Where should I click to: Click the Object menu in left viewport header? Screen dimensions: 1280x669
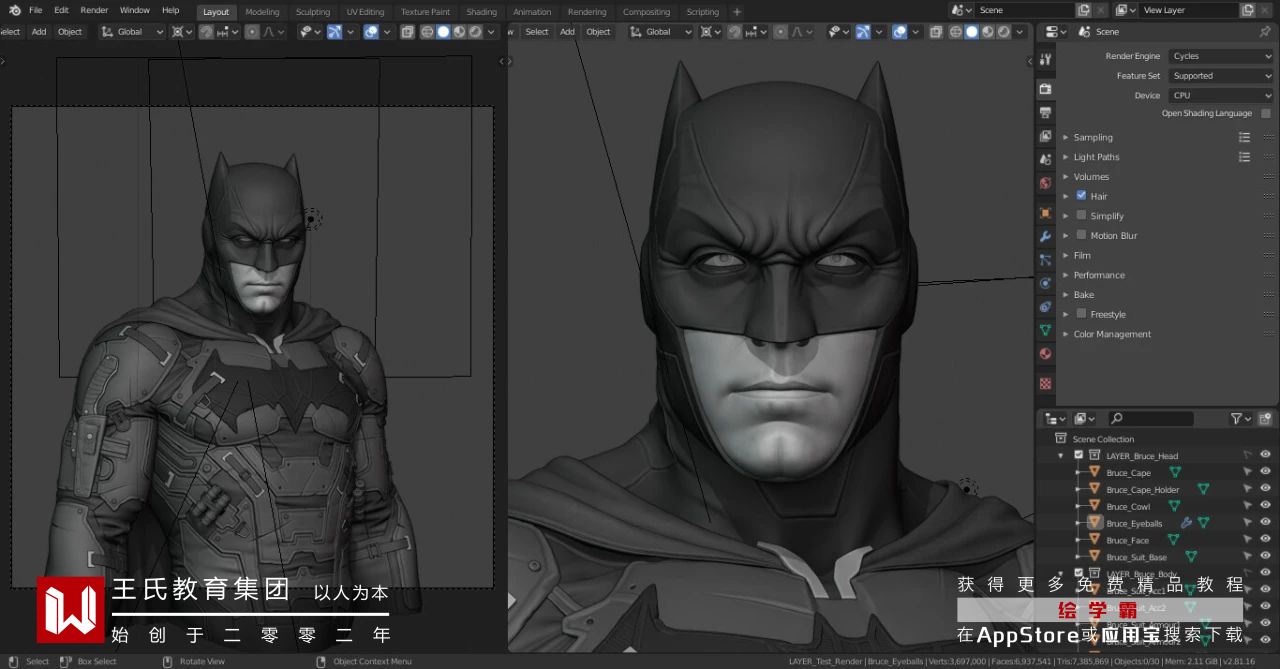pyautogui.click(x=70, y=32)
